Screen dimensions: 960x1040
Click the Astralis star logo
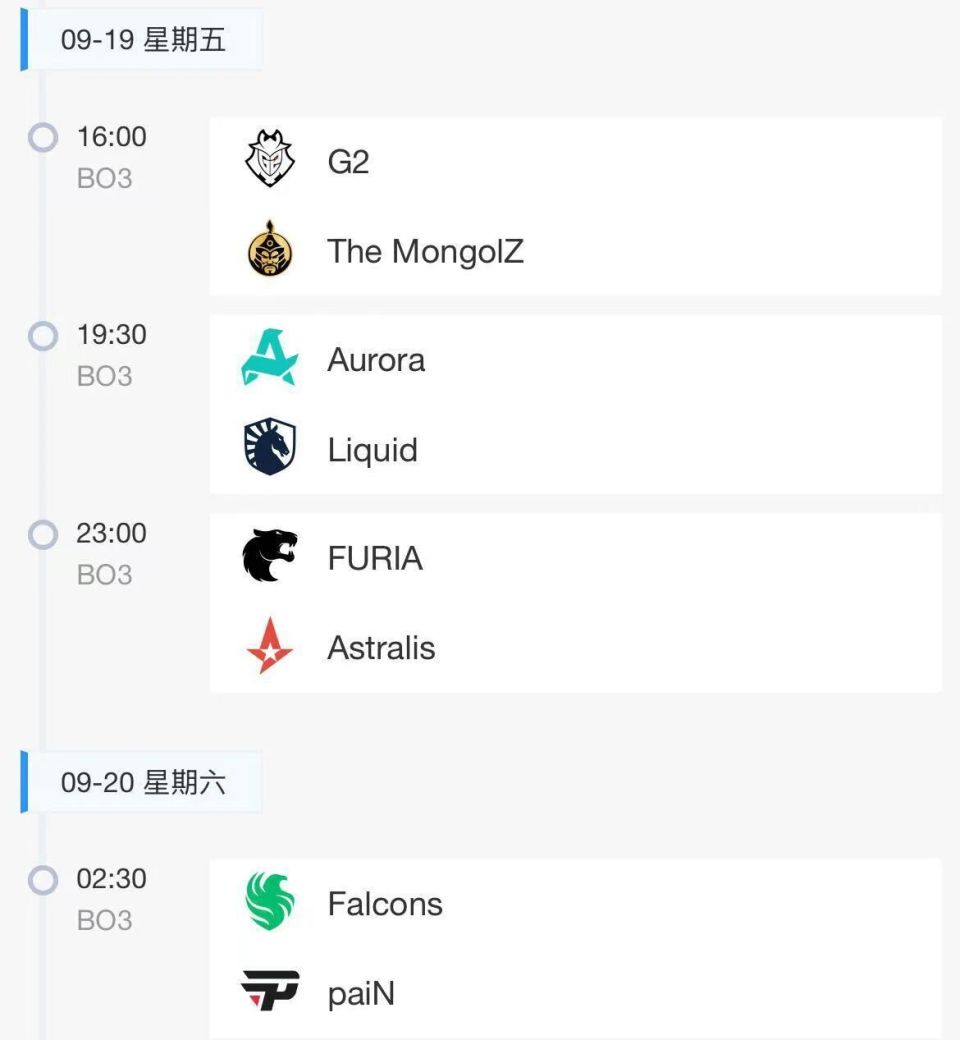[x=269, y=645]
